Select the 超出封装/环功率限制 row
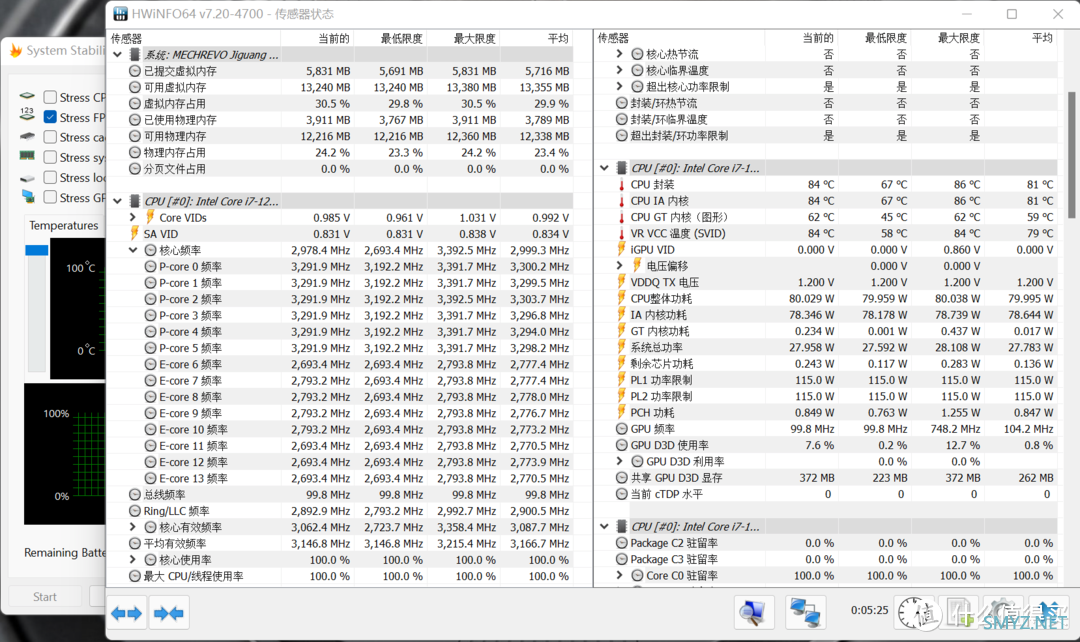The image size is (1080, 642). point(826,136)
